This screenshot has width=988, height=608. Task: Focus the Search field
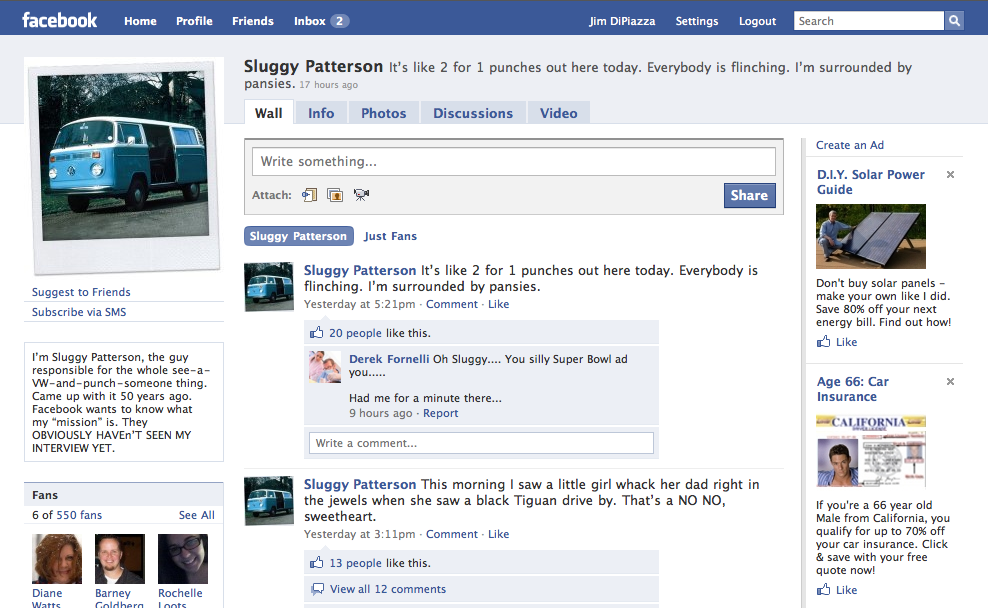pos(869,21)
